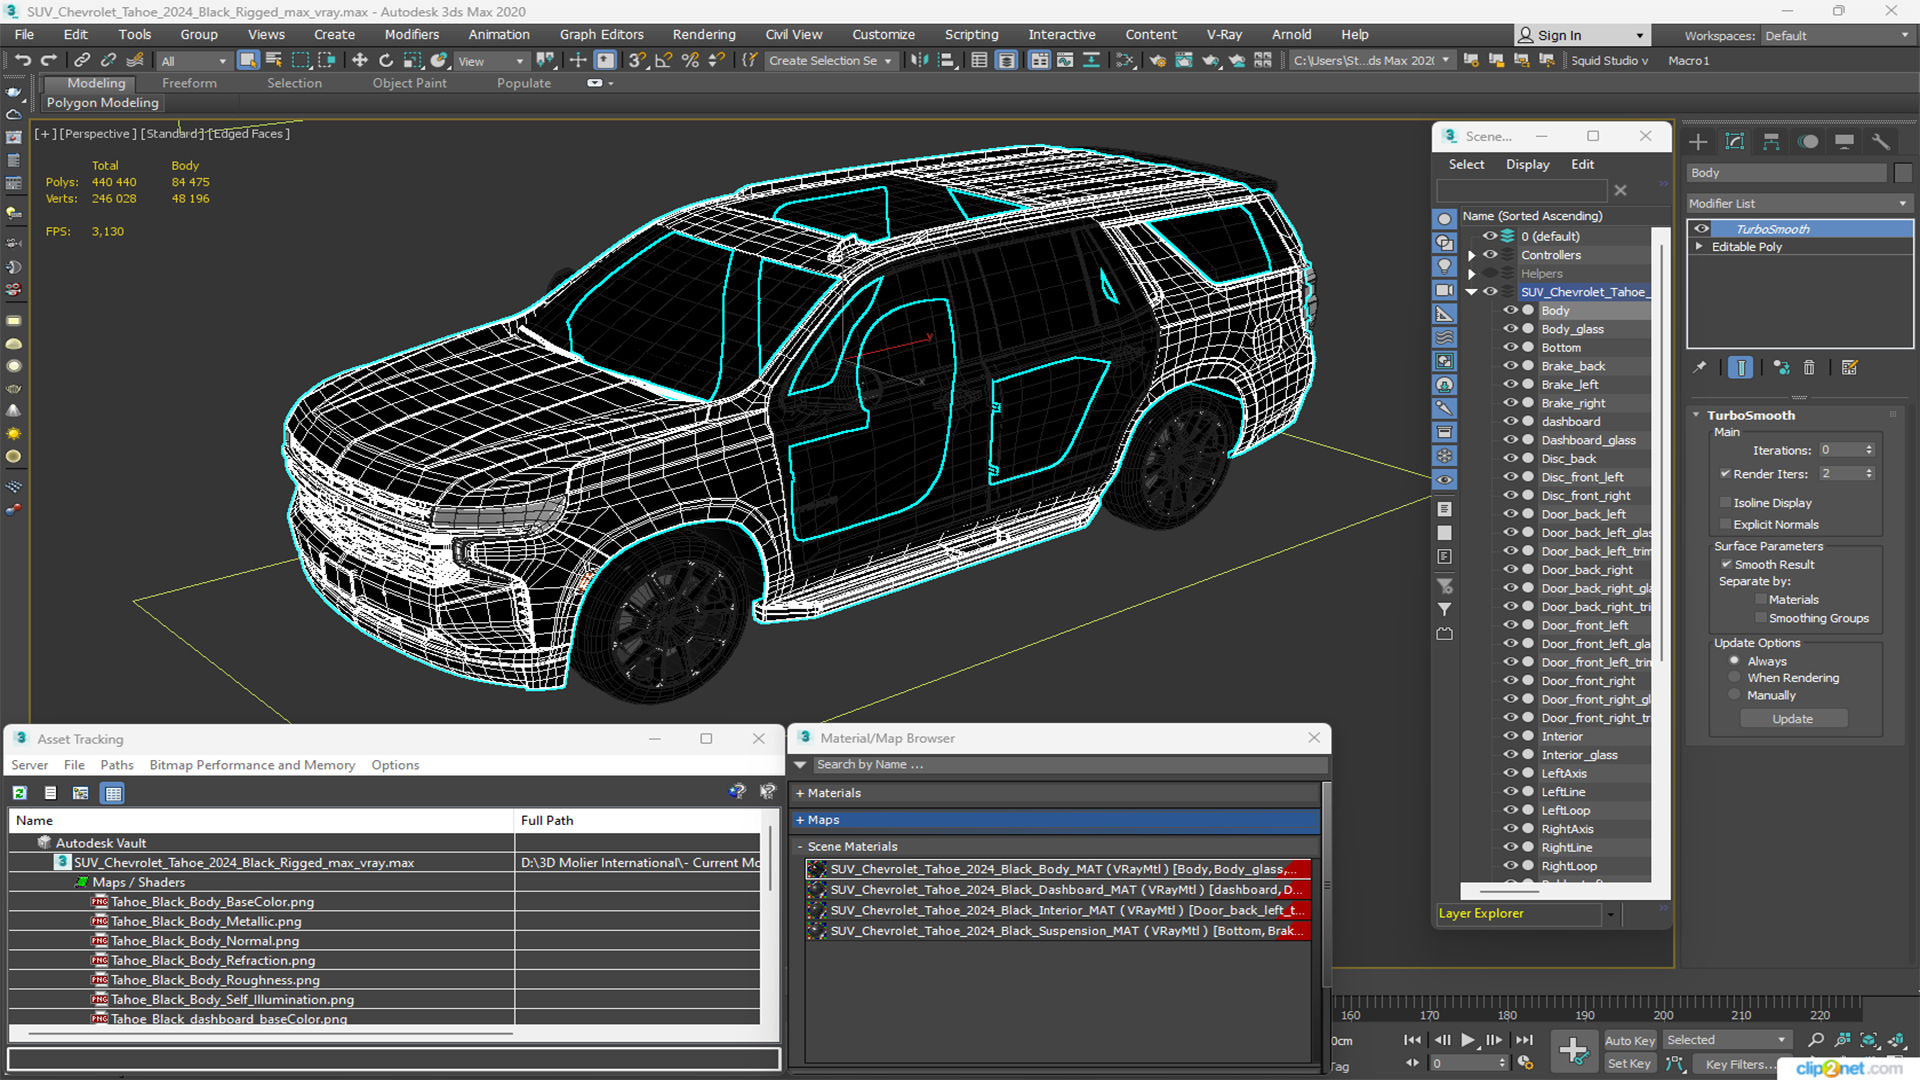This screenshot has height=1080, width=1920.
Task: Open Render Setup teapot icon
Action: click(1157, 61)
